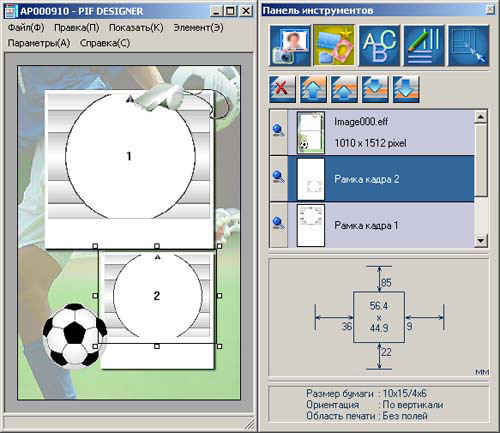Screen dimensions: 500x433
Task: Toggle visibility of Рамка кадра 1 layer
Action: pos(278,223)
